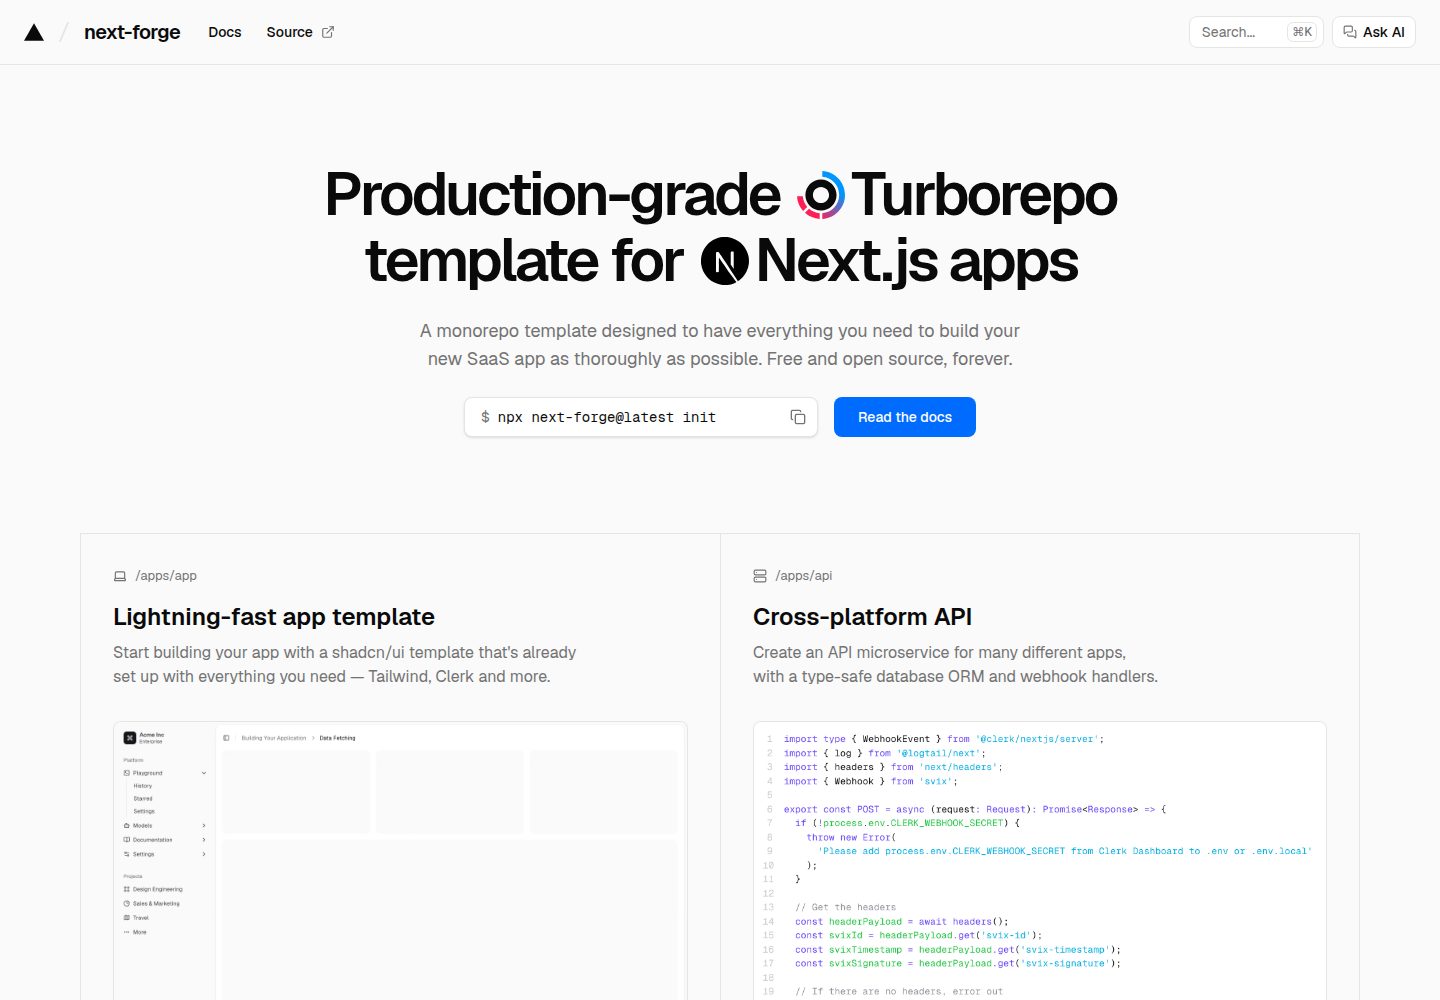Open the Source navigation link

(x=290, y=32)
